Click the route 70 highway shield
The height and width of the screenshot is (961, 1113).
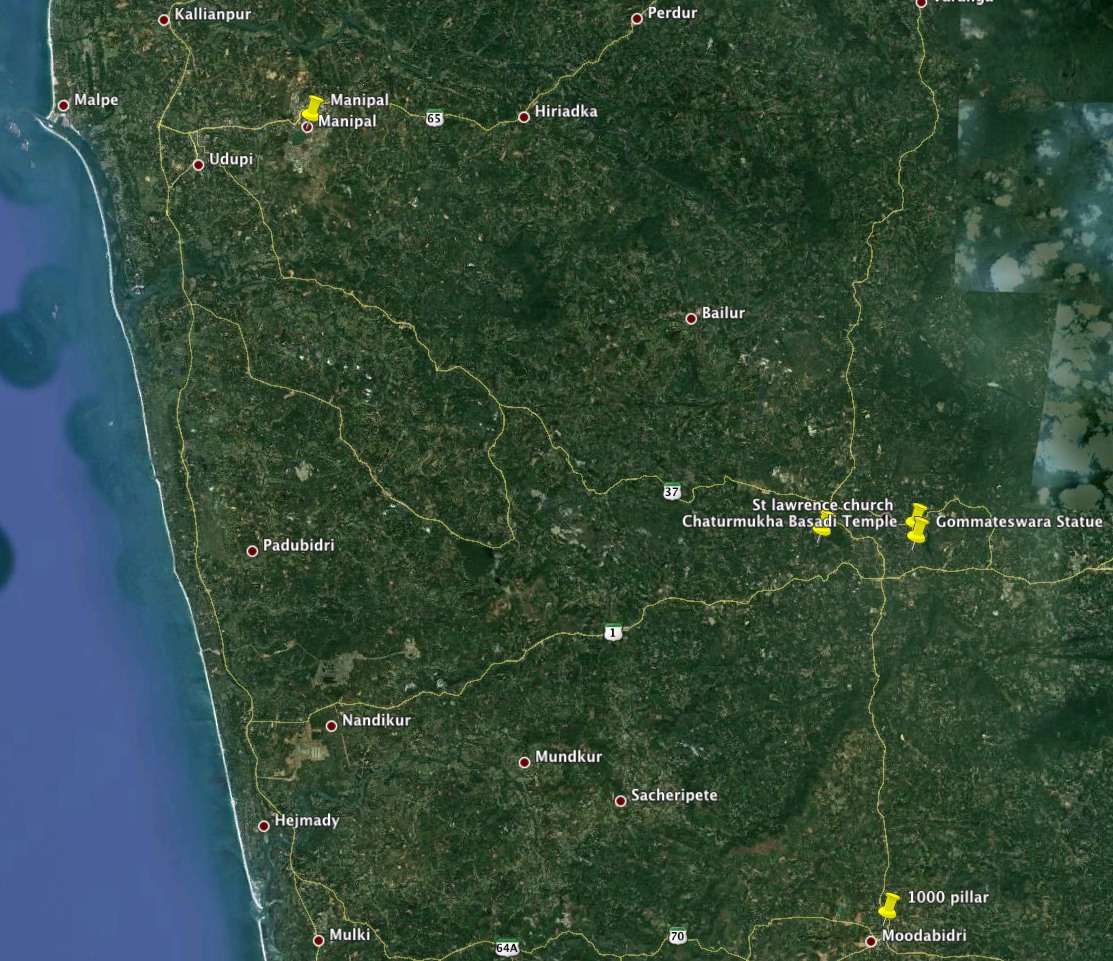[677, 935]
